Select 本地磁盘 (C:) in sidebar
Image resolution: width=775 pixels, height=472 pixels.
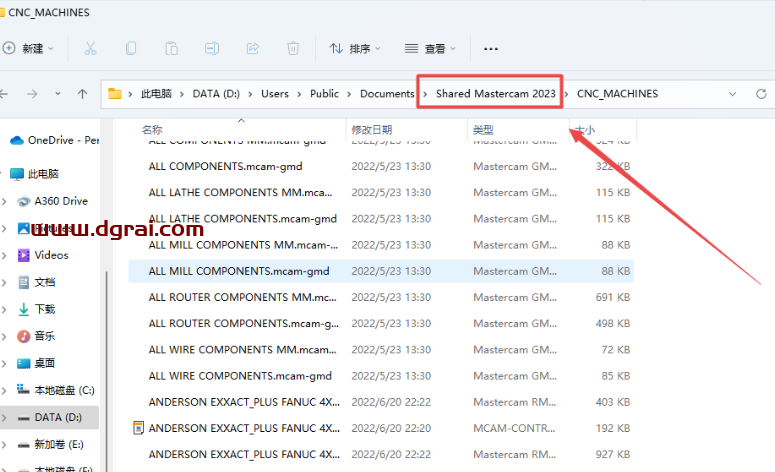(x=55, y=390)
